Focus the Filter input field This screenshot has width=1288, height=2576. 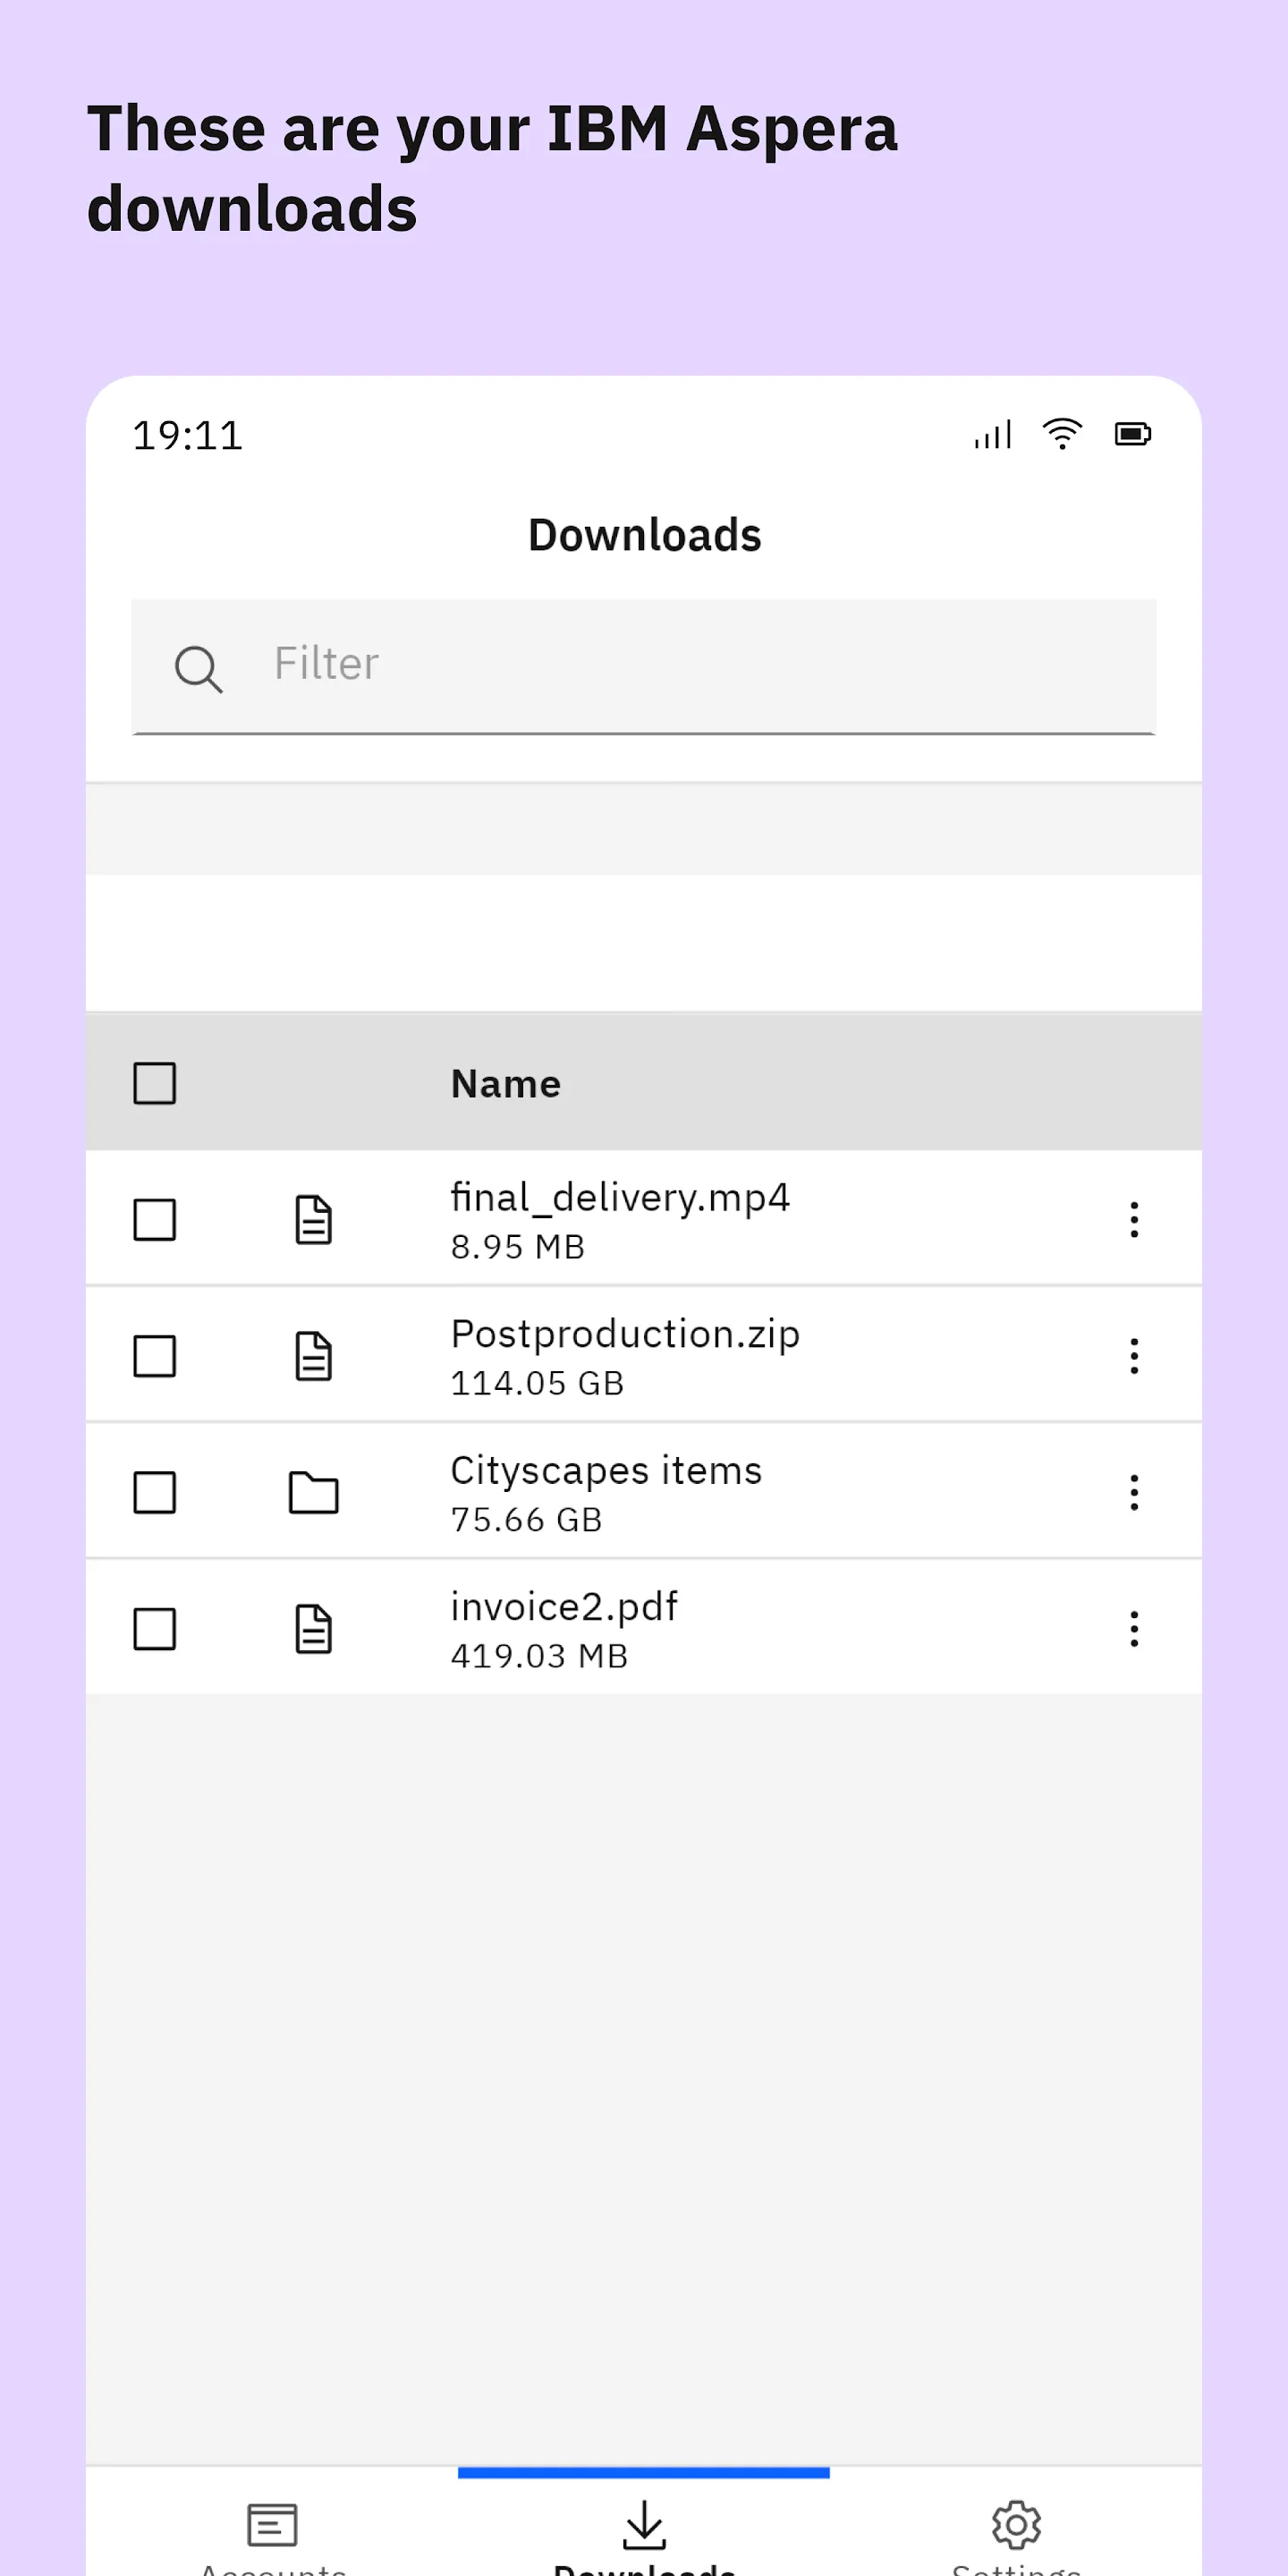click(644, 666)
